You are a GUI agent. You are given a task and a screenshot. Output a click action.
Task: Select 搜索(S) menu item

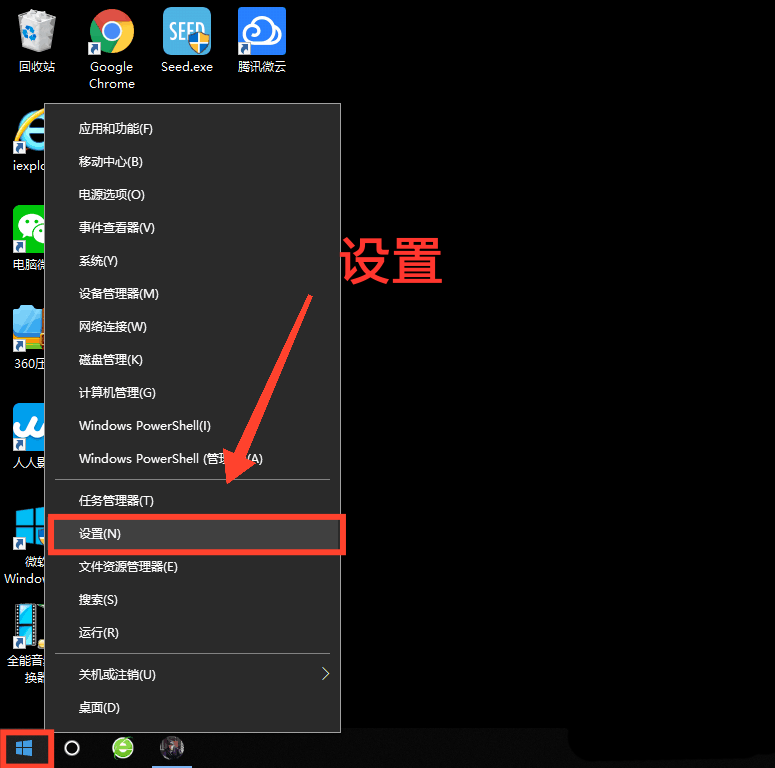tap(192, 600)
